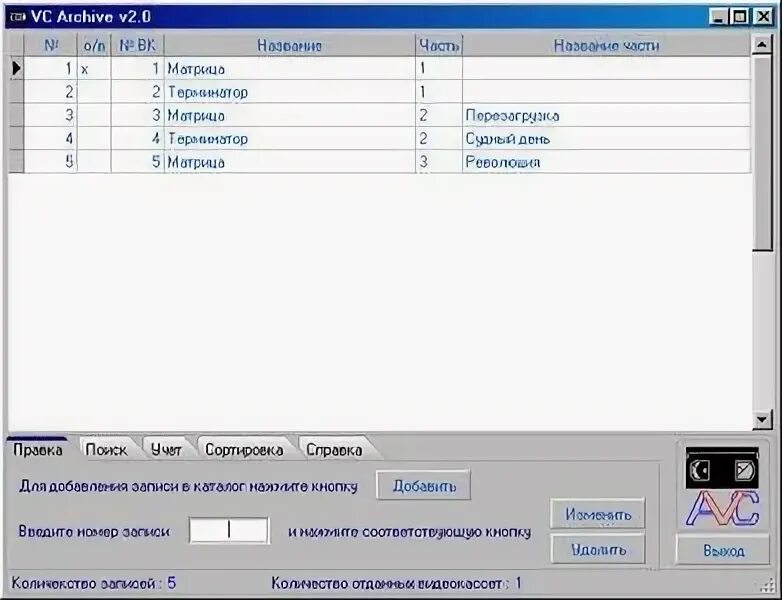Click the table scrollbar up arrow

pyautogui.click(x=762, y=45)
